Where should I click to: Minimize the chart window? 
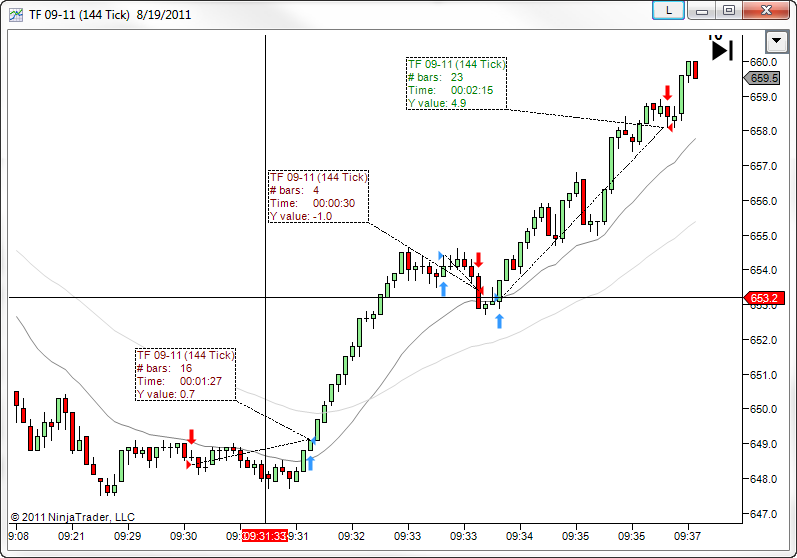point(702,10)
